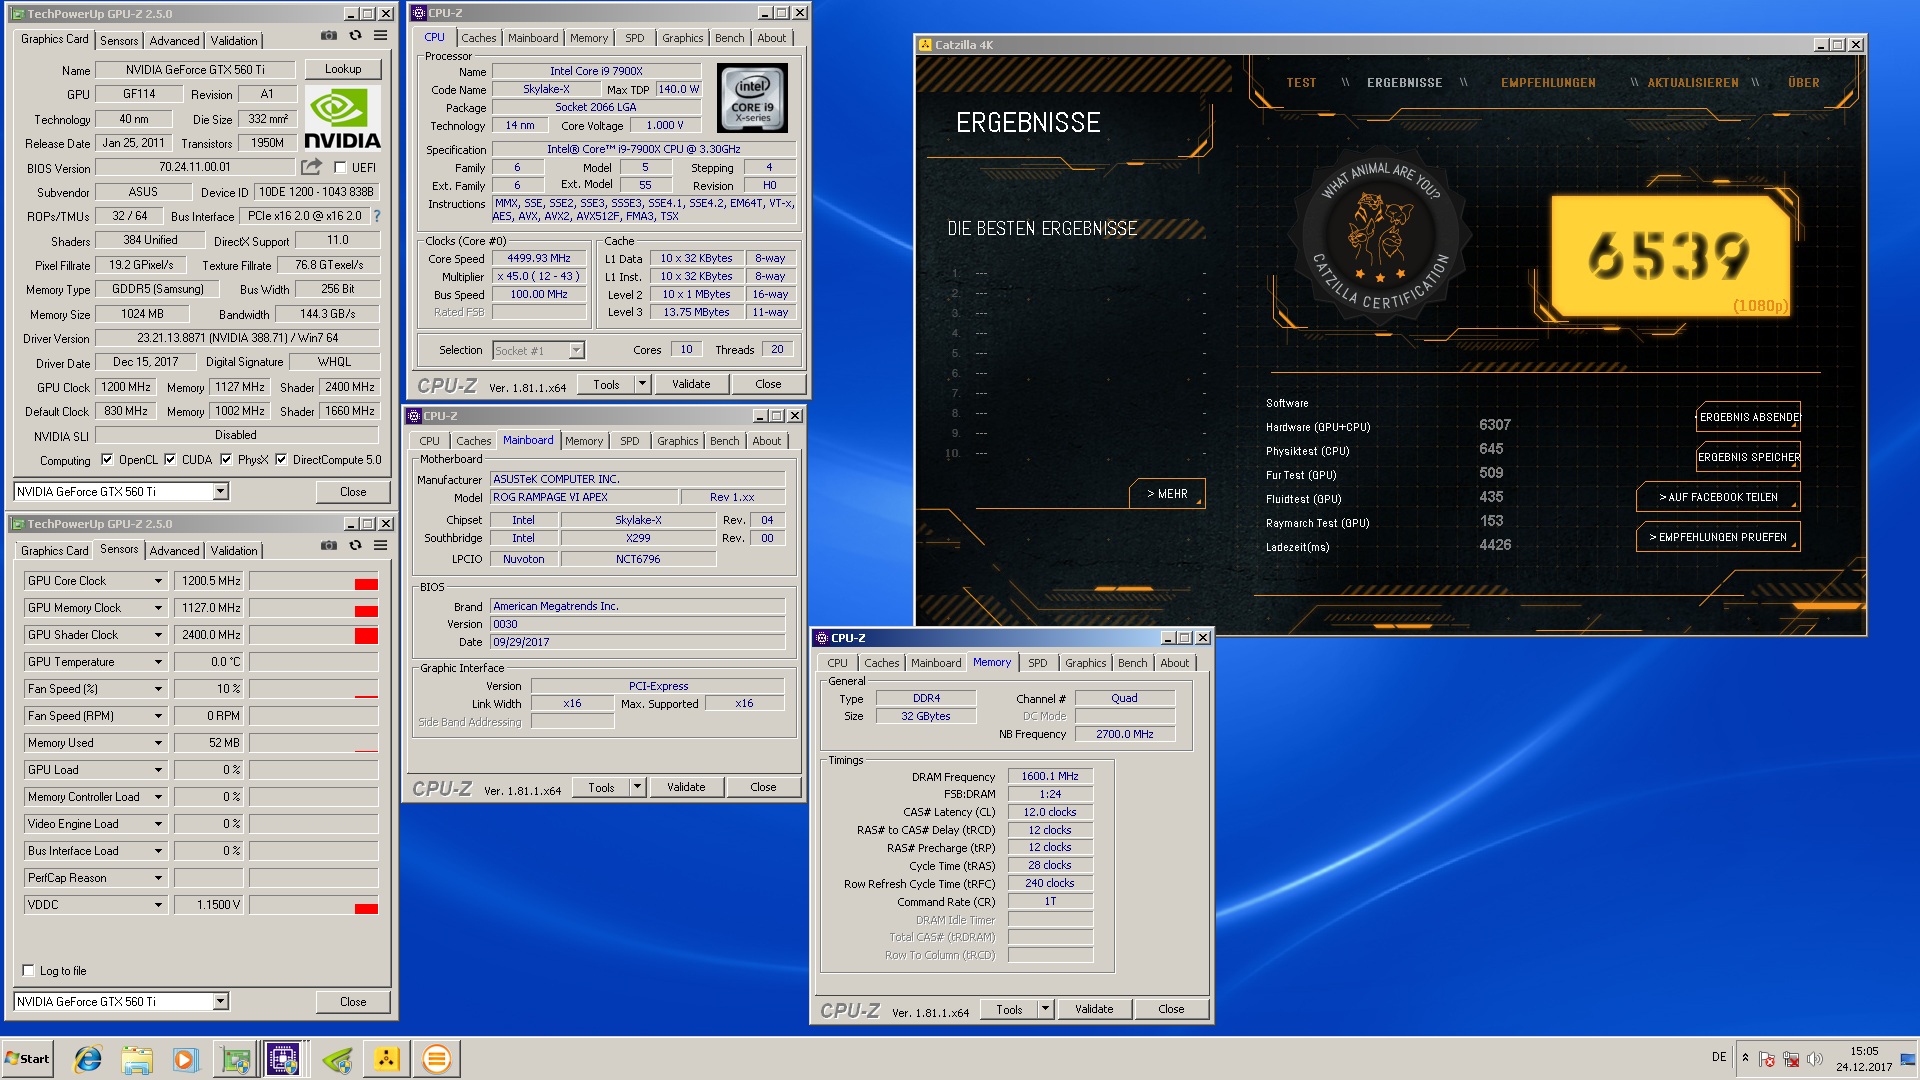Open the GPU Temperature sensor dropdown
Screen dimensions: 1920x1080
click(158, 662)
